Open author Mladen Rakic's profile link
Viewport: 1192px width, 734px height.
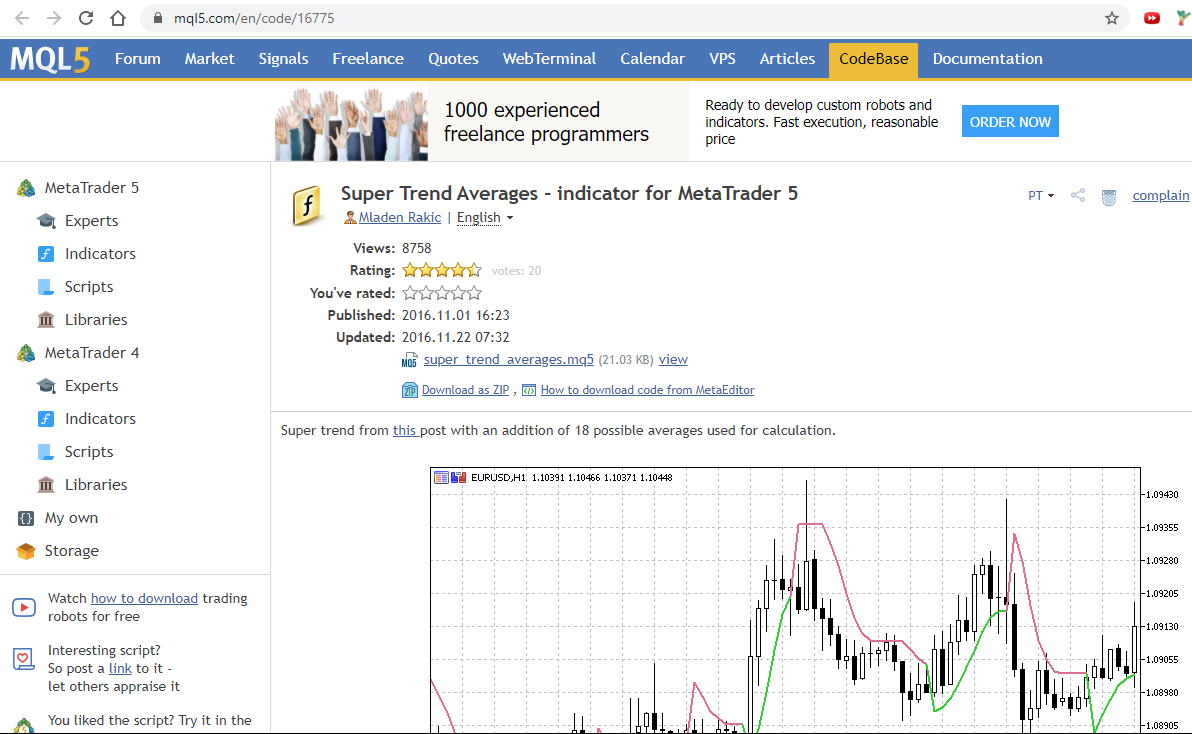(400, 217)
